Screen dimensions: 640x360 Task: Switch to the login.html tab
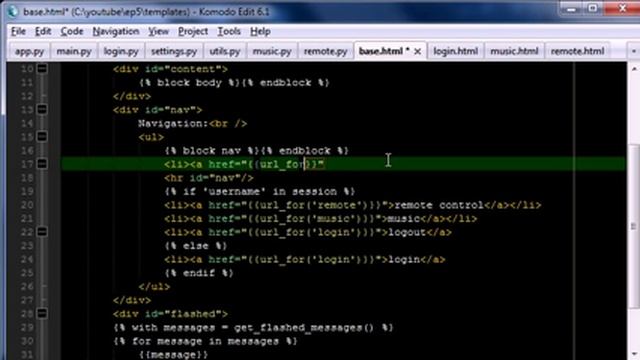tap(456, 51)
